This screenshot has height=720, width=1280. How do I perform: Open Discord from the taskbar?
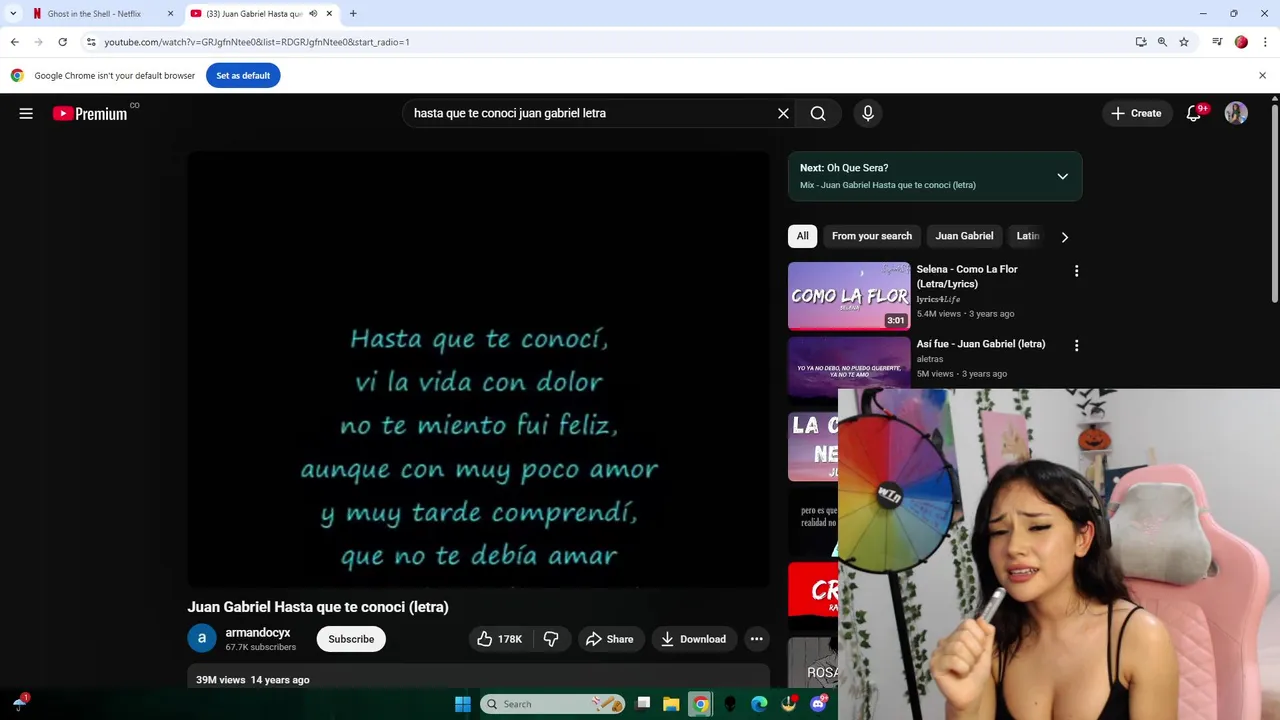819,704
